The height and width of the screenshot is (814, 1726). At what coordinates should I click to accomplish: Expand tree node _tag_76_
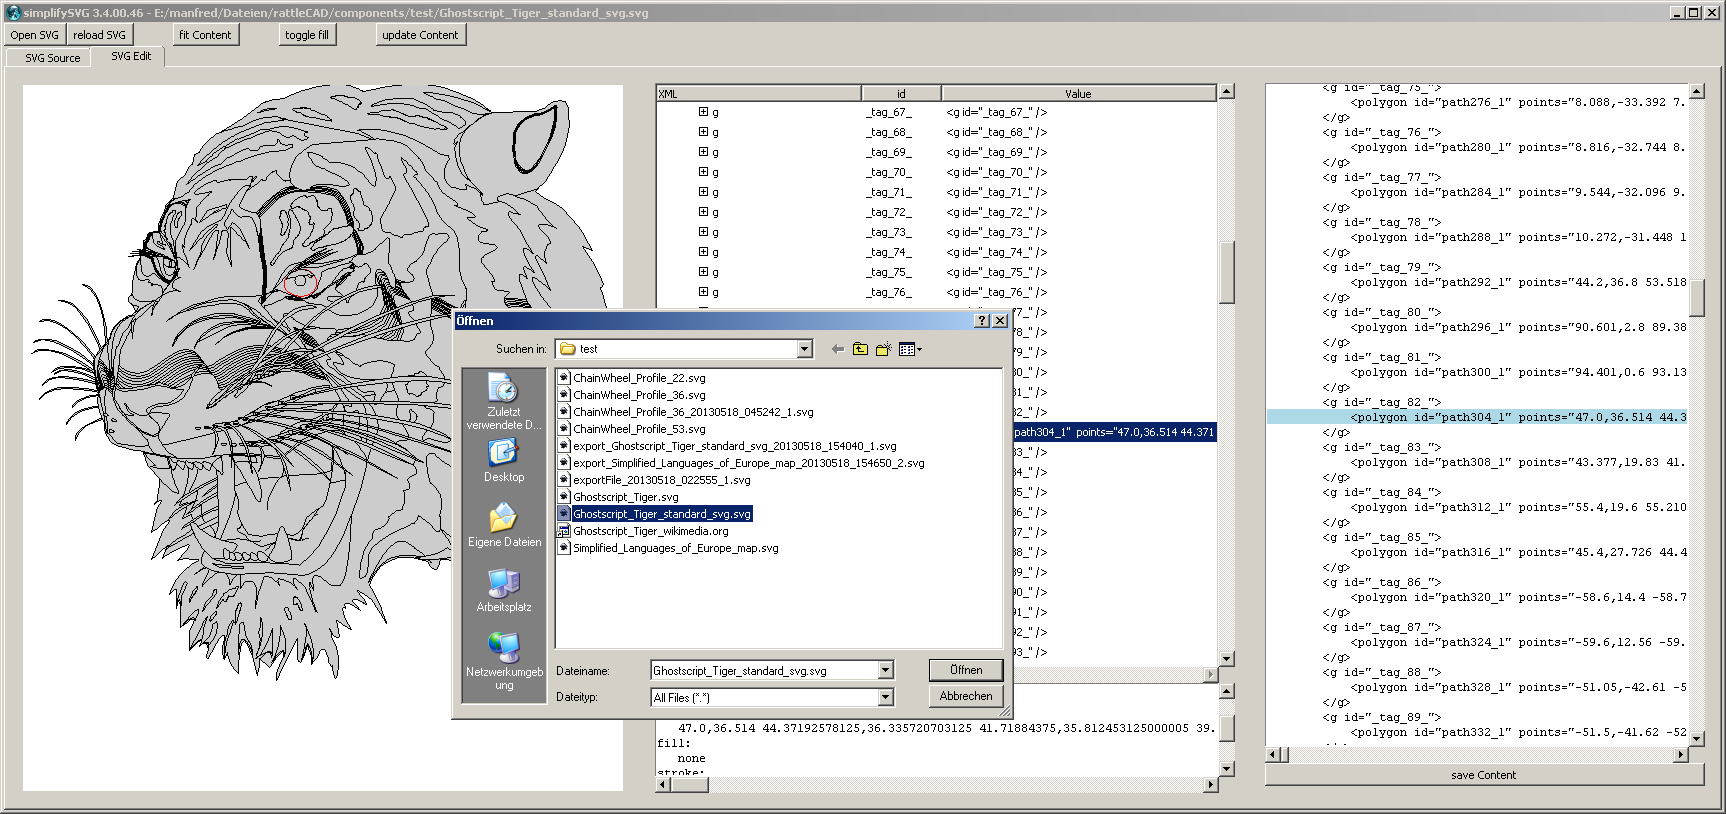[703, 292]
